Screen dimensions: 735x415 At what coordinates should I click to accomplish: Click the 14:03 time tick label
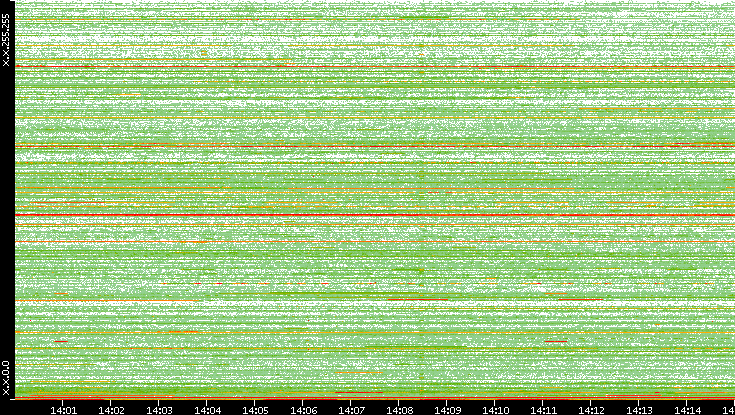click(159, 410)
